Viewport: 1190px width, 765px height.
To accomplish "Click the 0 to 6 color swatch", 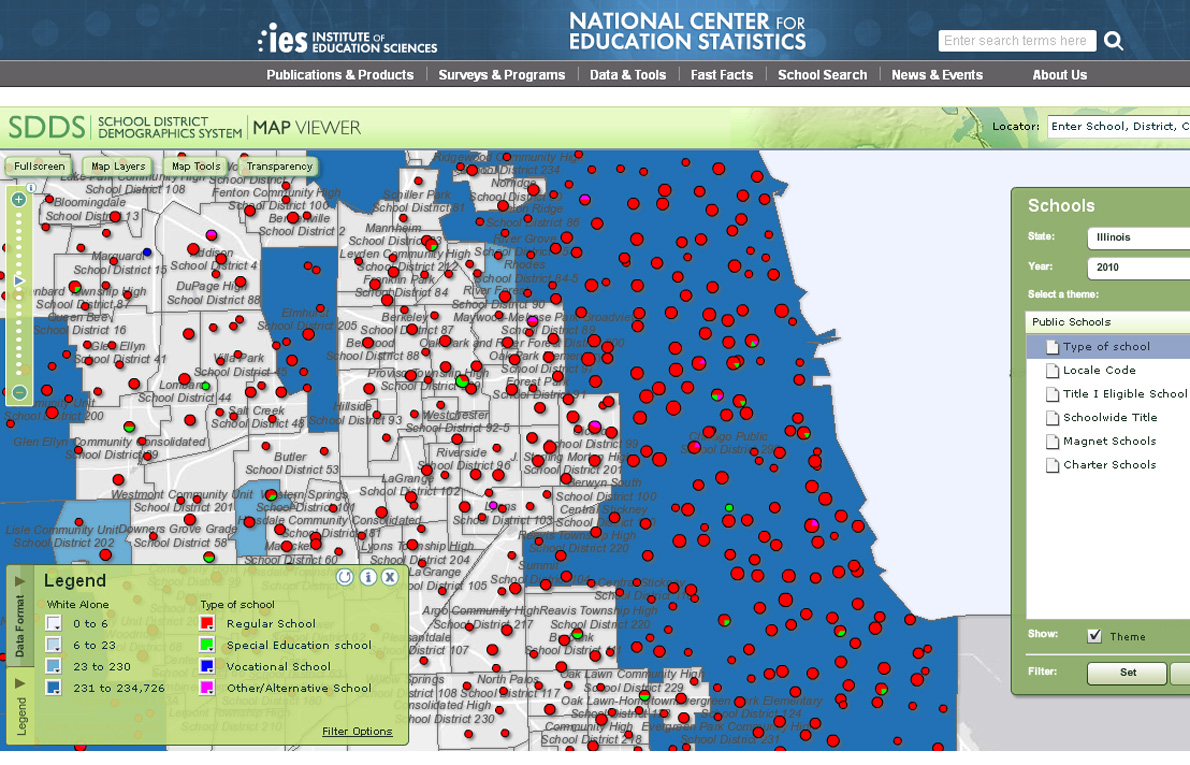I will pos(53,623).
